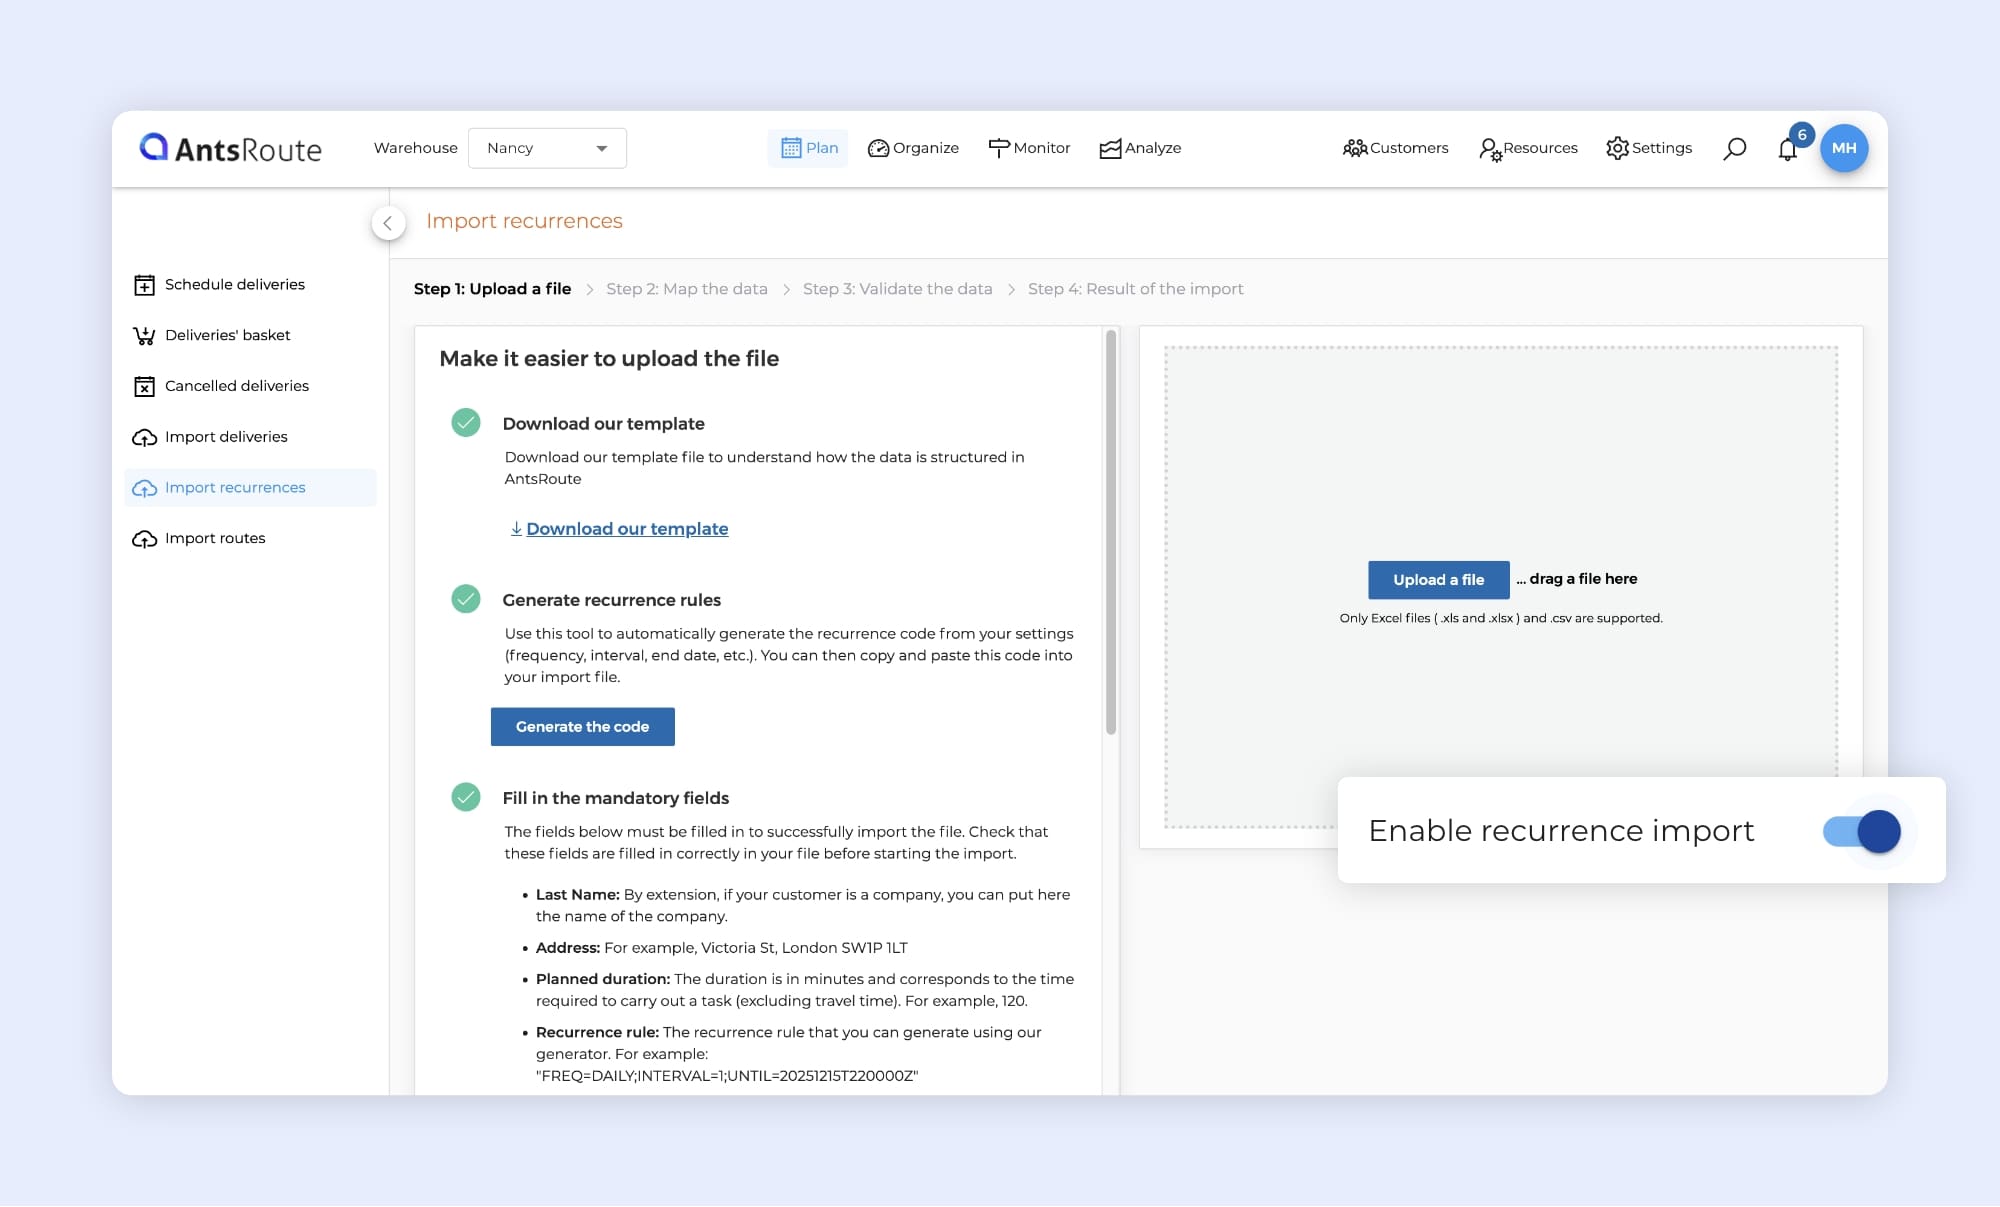
Task: Click the Download our template checkmark
Action: pos(466,423)
